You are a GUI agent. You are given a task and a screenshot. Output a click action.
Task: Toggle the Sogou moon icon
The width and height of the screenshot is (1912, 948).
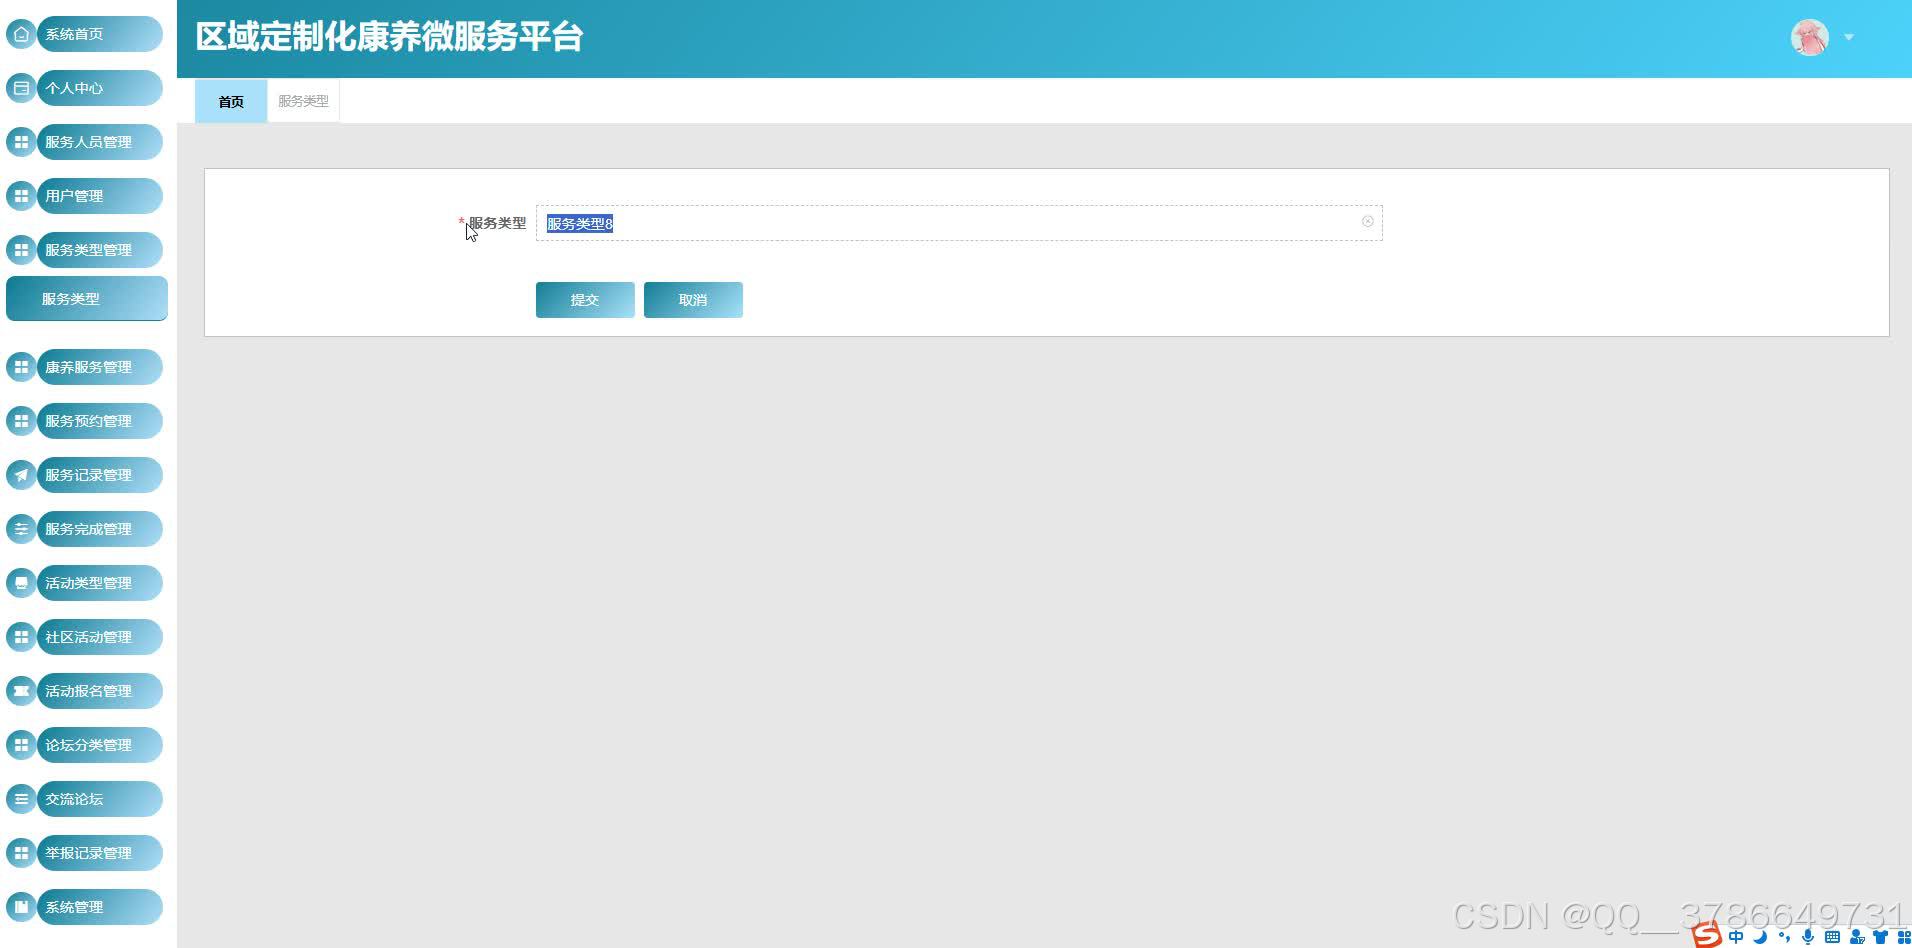tap(1760, 937)
